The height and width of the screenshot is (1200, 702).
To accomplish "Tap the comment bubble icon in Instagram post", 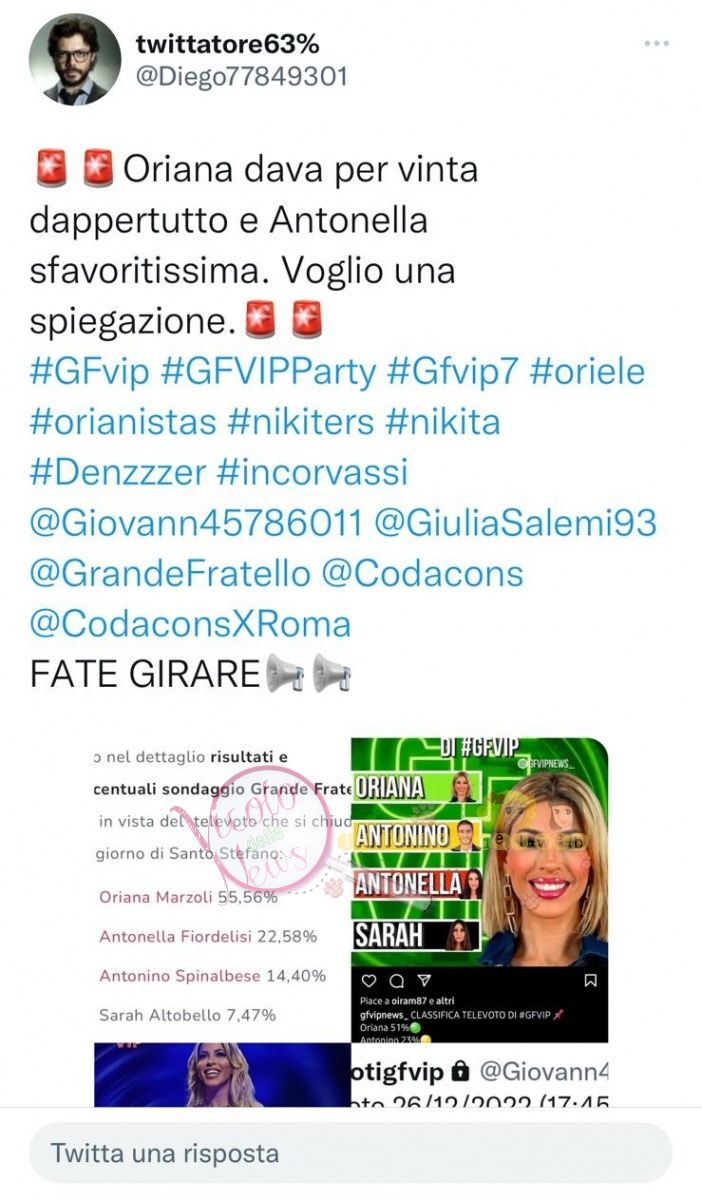I will [x=396, y=980].
